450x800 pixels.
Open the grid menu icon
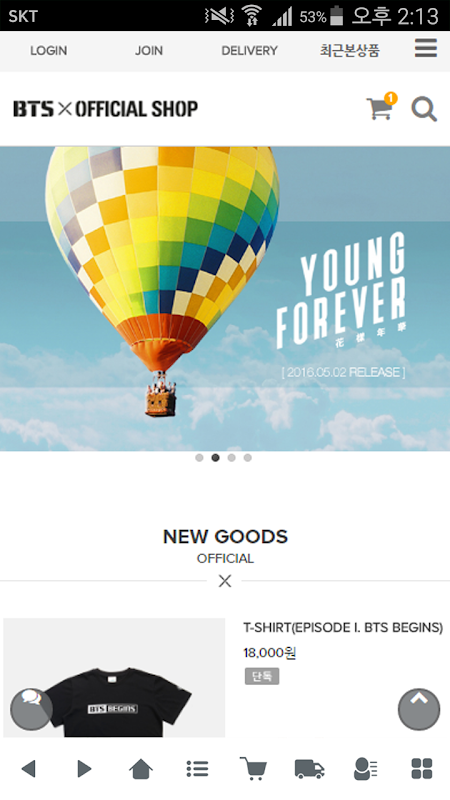click(x=422, y=768)
